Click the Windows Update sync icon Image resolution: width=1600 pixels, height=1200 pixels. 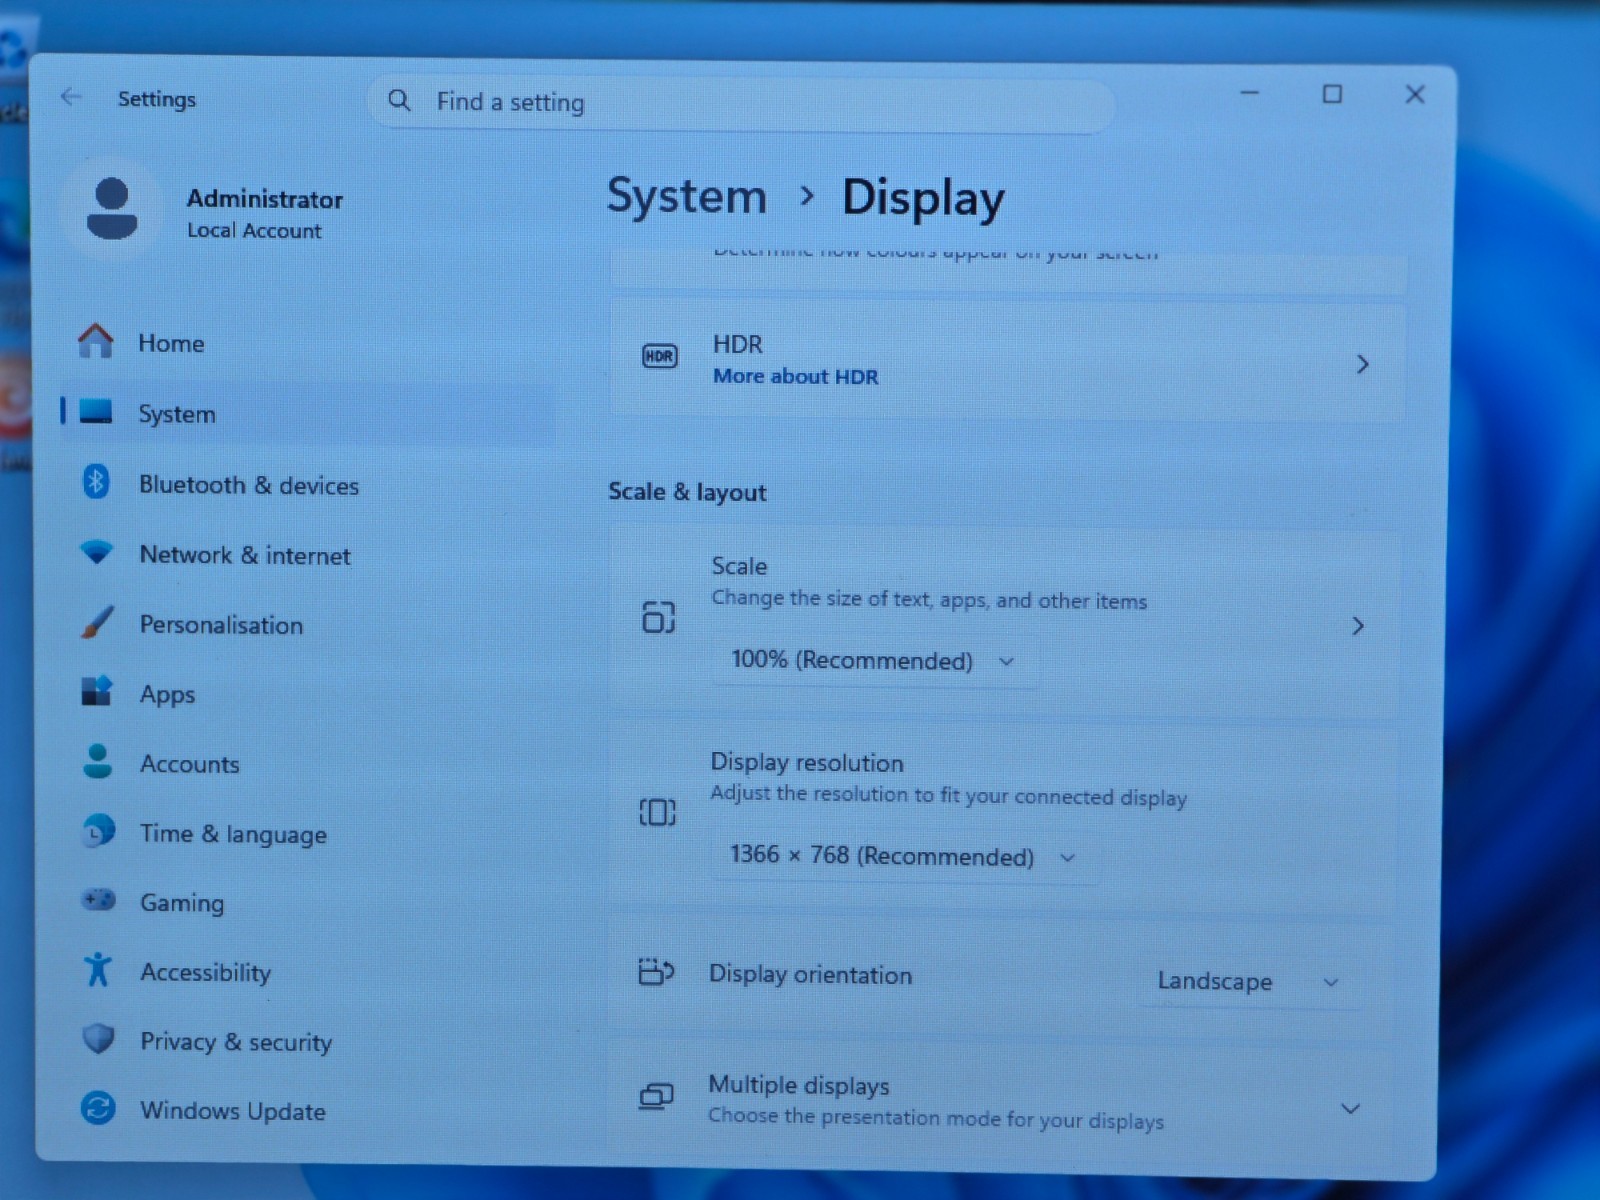pos(98,1108)
